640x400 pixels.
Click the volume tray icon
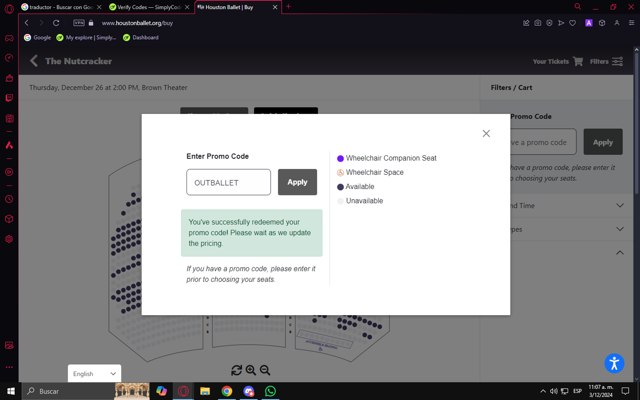click(x=553, y=391)
